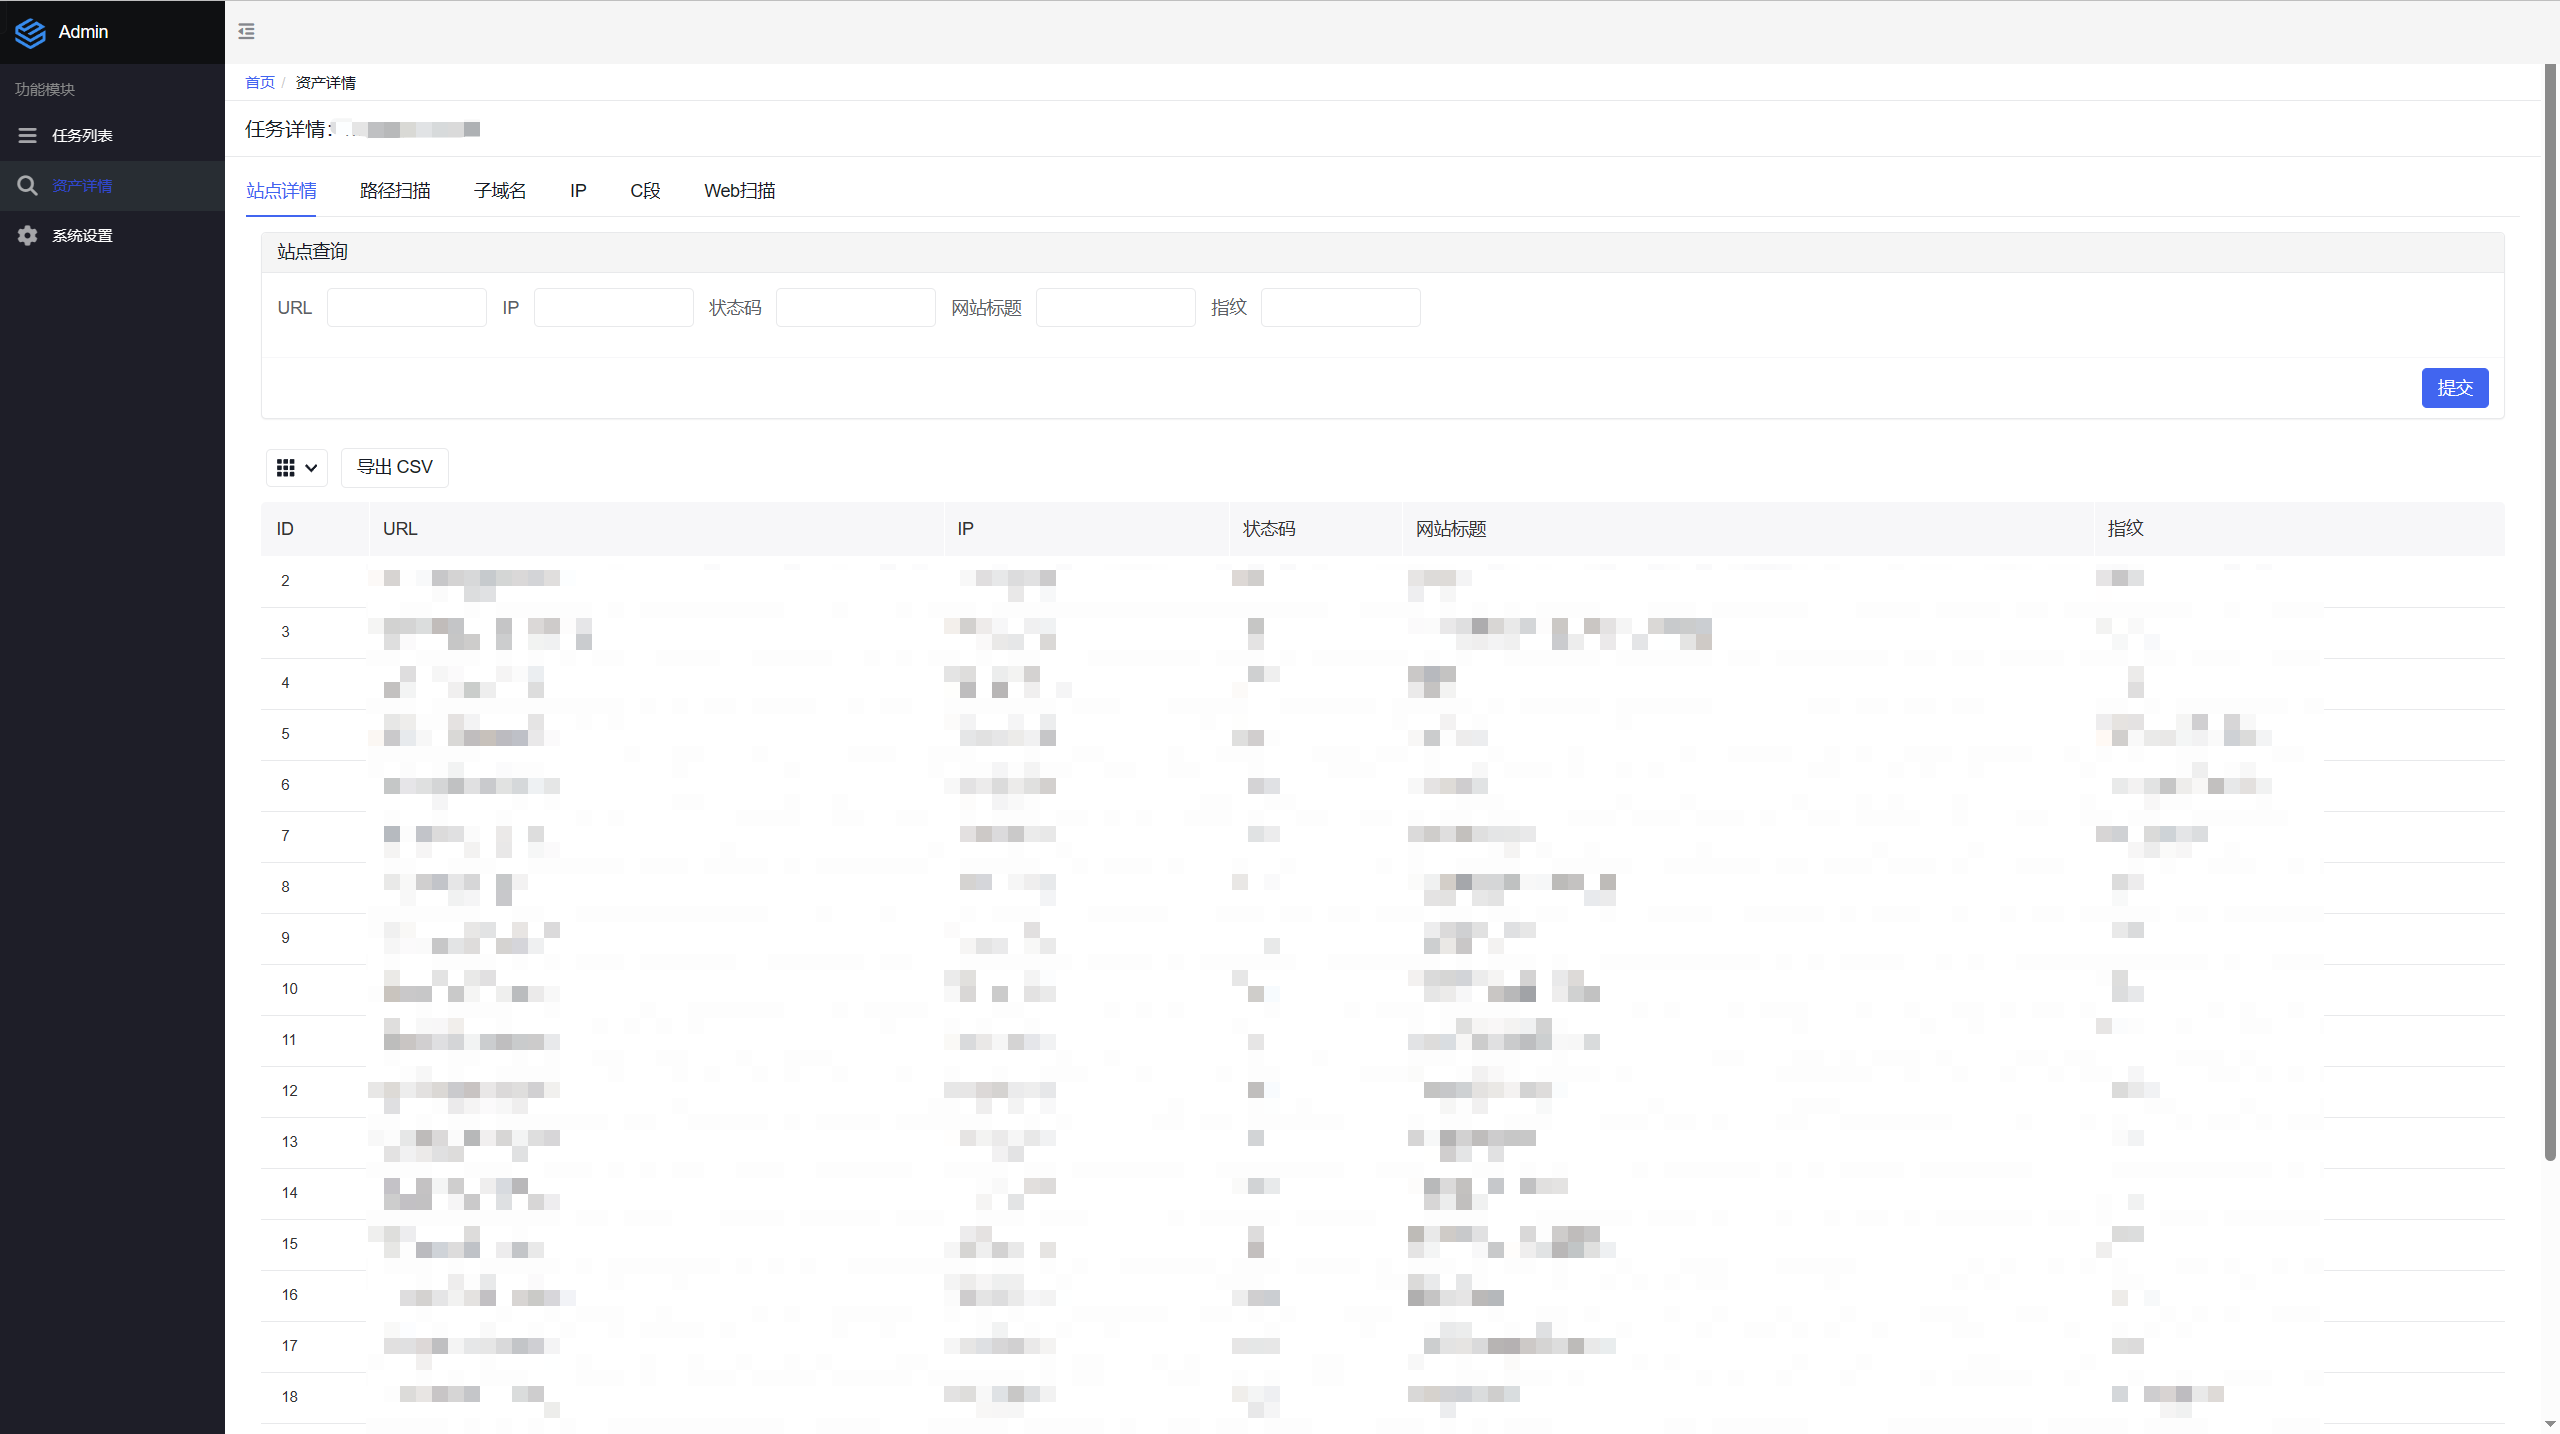Click the 状态码 filter input
Screen dimensions: 2560x1434
pos(855,308)
